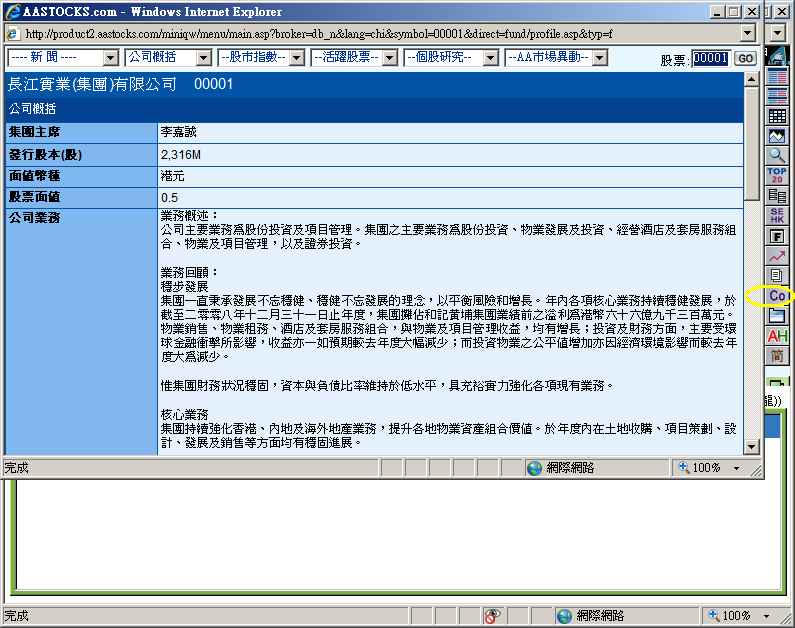
Task: Click the IE page icon beside the URL
Action: click(x=13, y=34)
